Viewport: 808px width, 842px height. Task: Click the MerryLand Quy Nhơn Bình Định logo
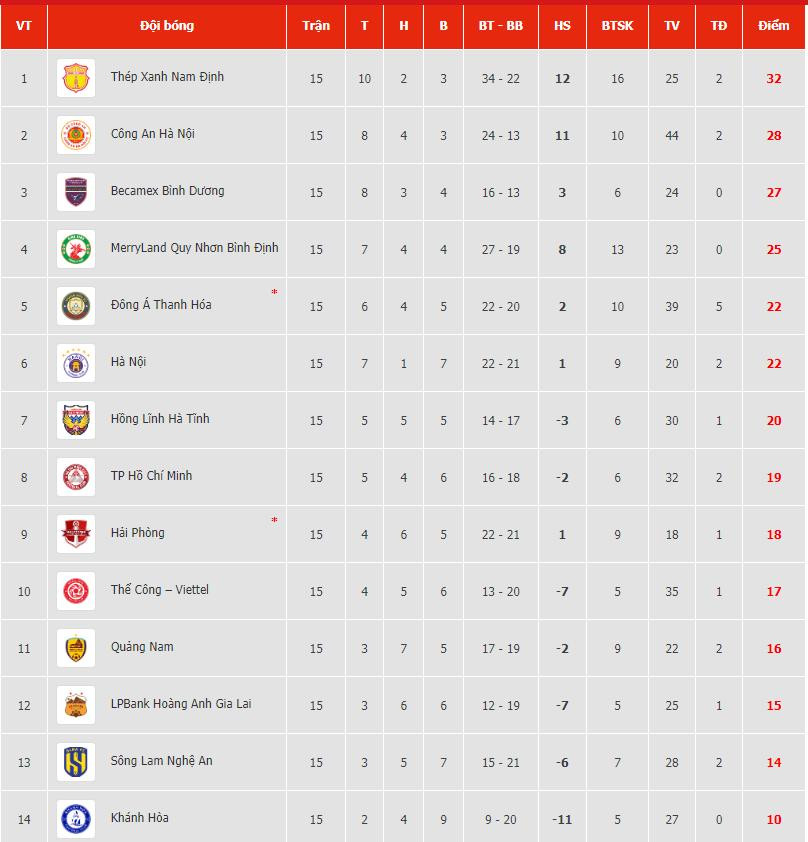[x=76, y=249]
